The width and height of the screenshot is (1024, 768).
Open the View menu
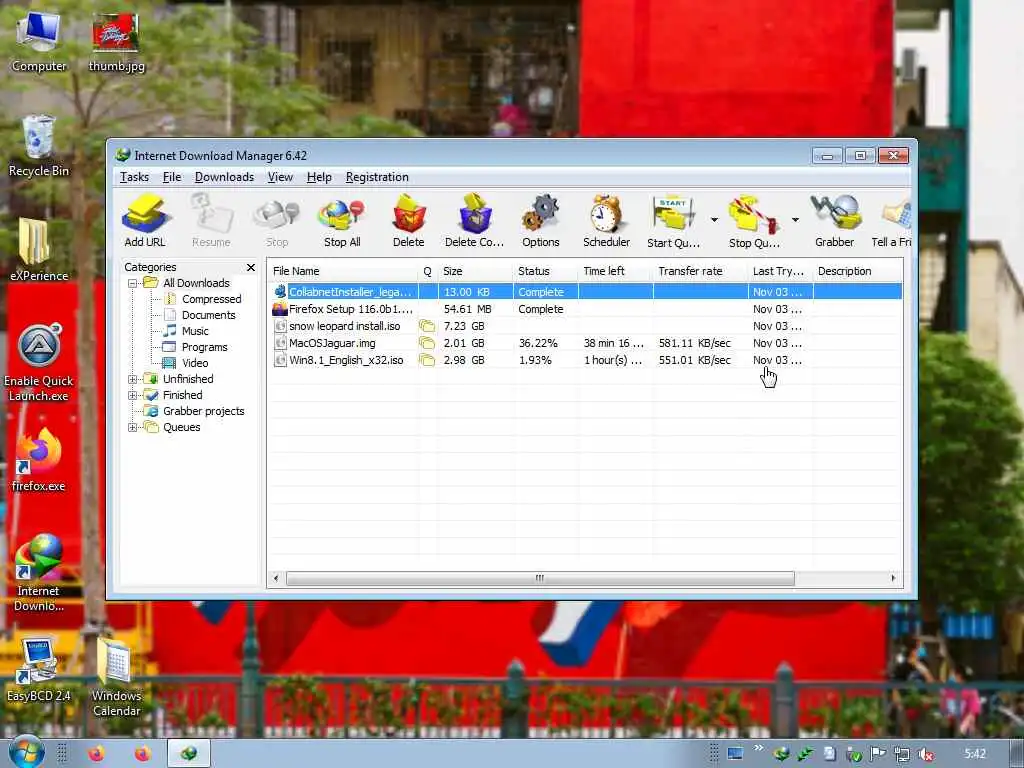coord(280,177)
